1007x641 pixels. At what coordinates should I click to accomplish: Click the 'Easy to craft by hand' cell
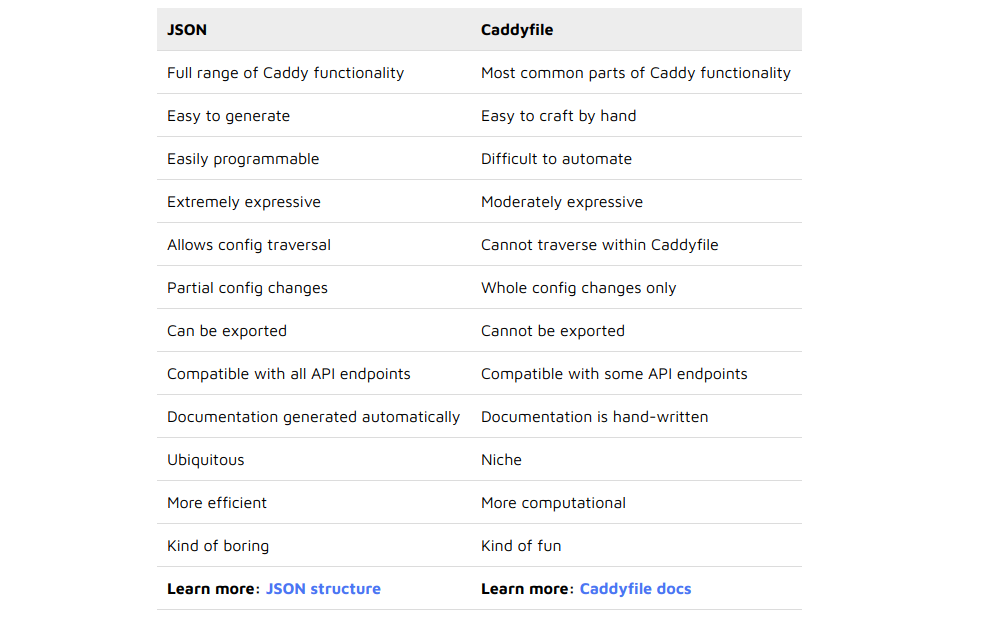[558, 116]
